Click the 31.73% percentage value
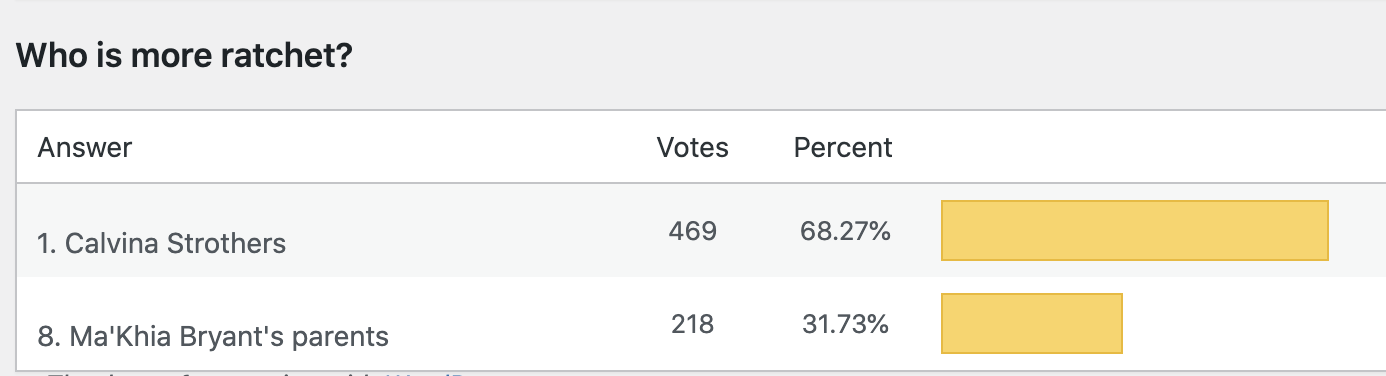The height and width of the screenshot is (376, 1386). [x=845, y=324]
